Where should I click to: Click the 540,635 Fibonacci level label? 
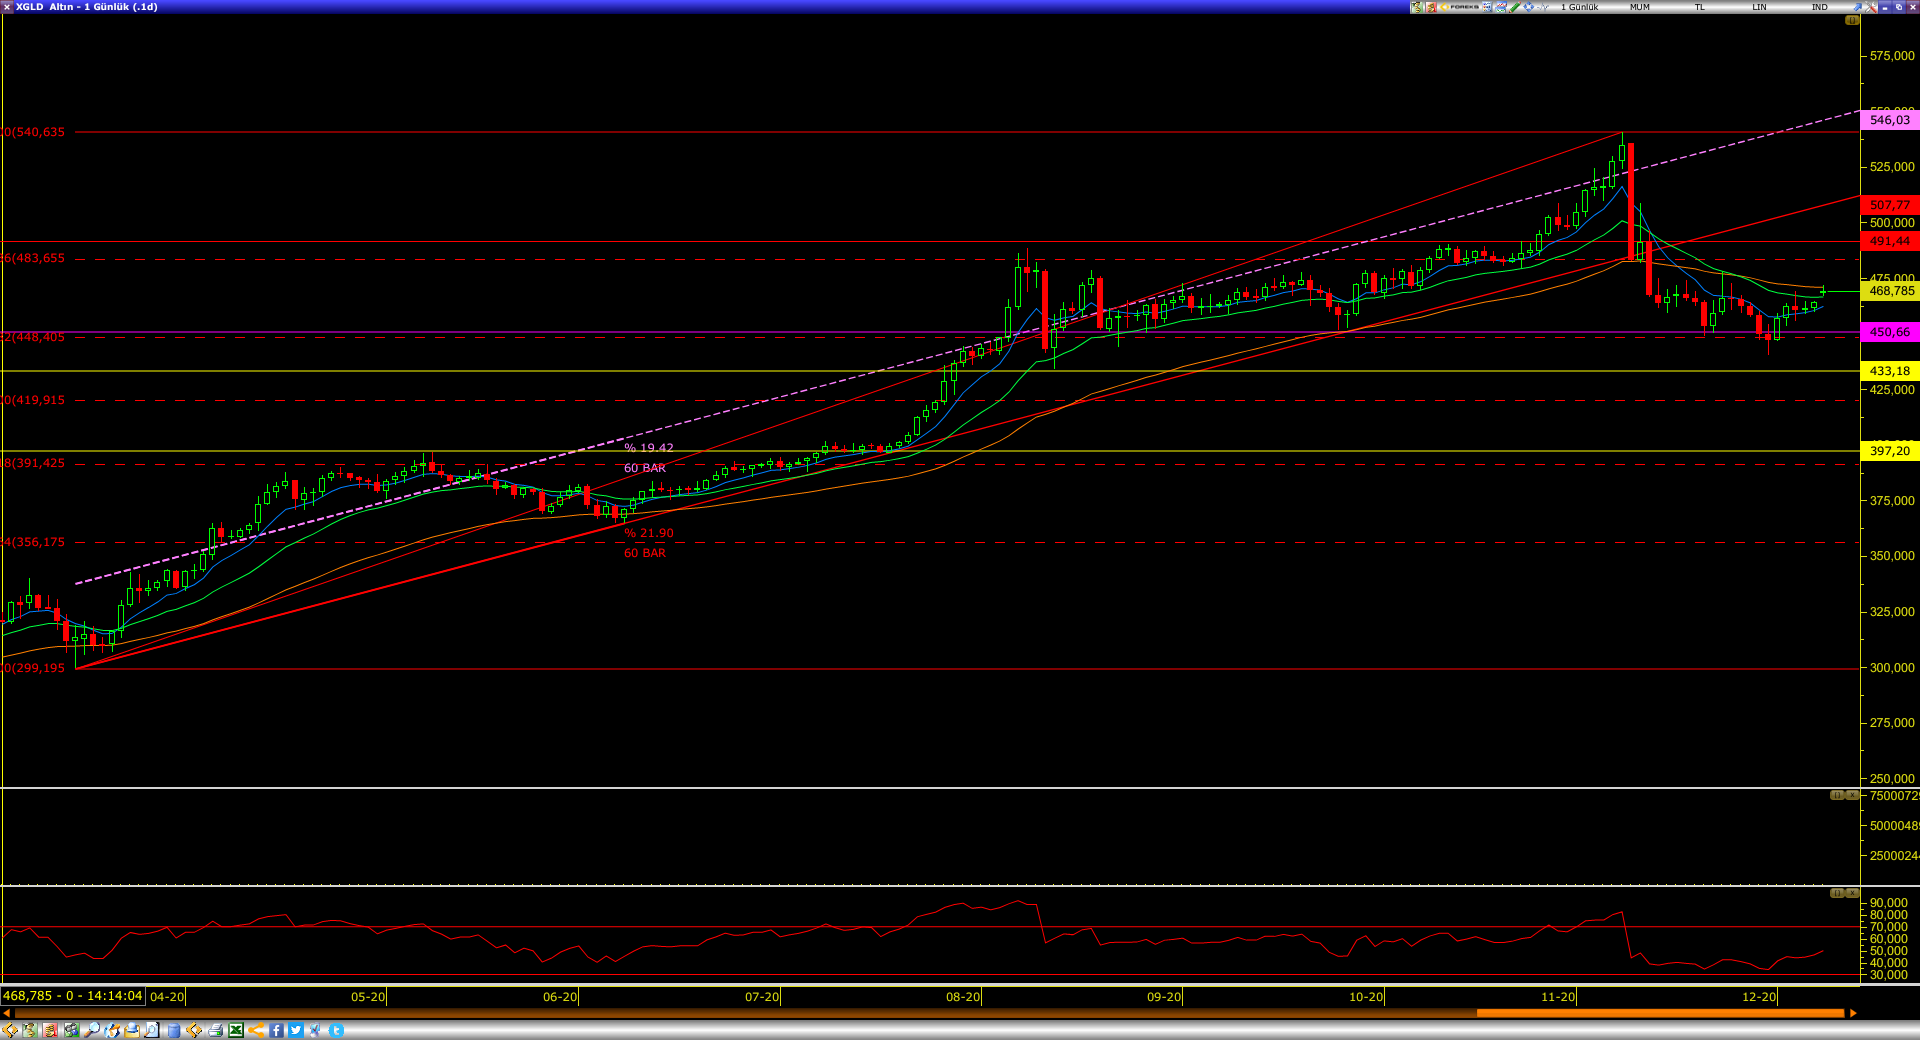tap(34, 132)
